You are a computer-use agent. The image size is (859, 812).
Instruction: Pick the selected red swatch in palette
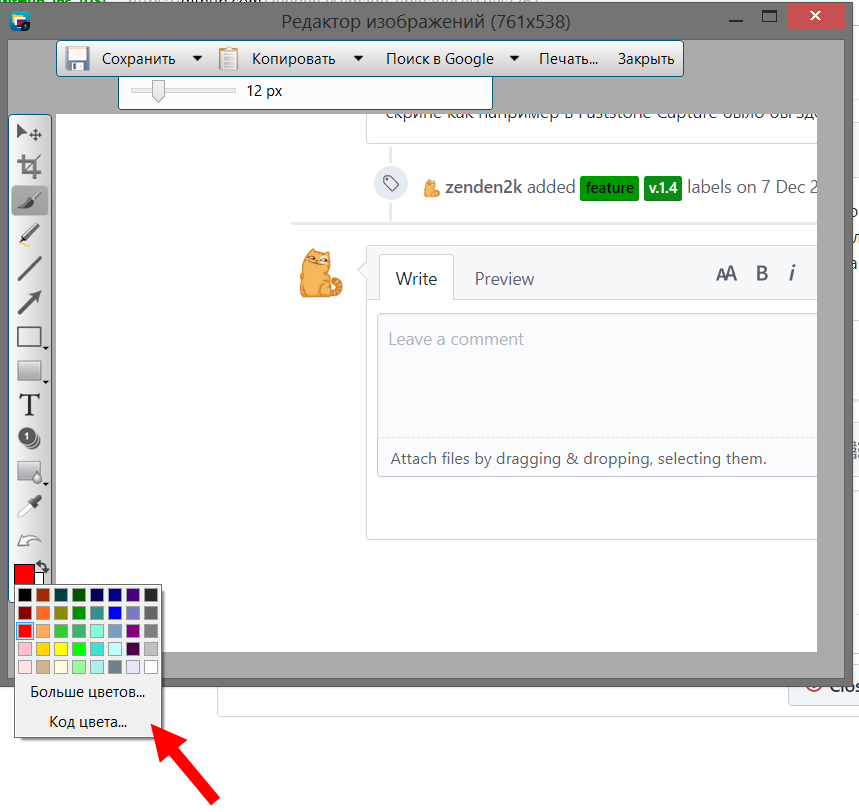(x=25, y=631)
